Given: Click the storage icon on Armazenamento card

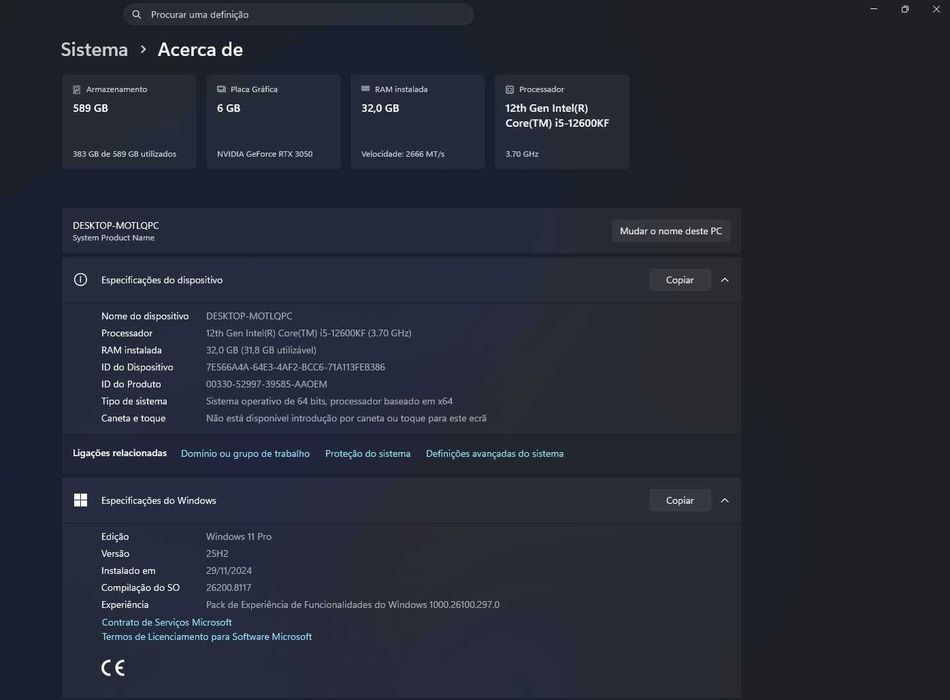Looking at the screenshot, I should coord(77,90).
